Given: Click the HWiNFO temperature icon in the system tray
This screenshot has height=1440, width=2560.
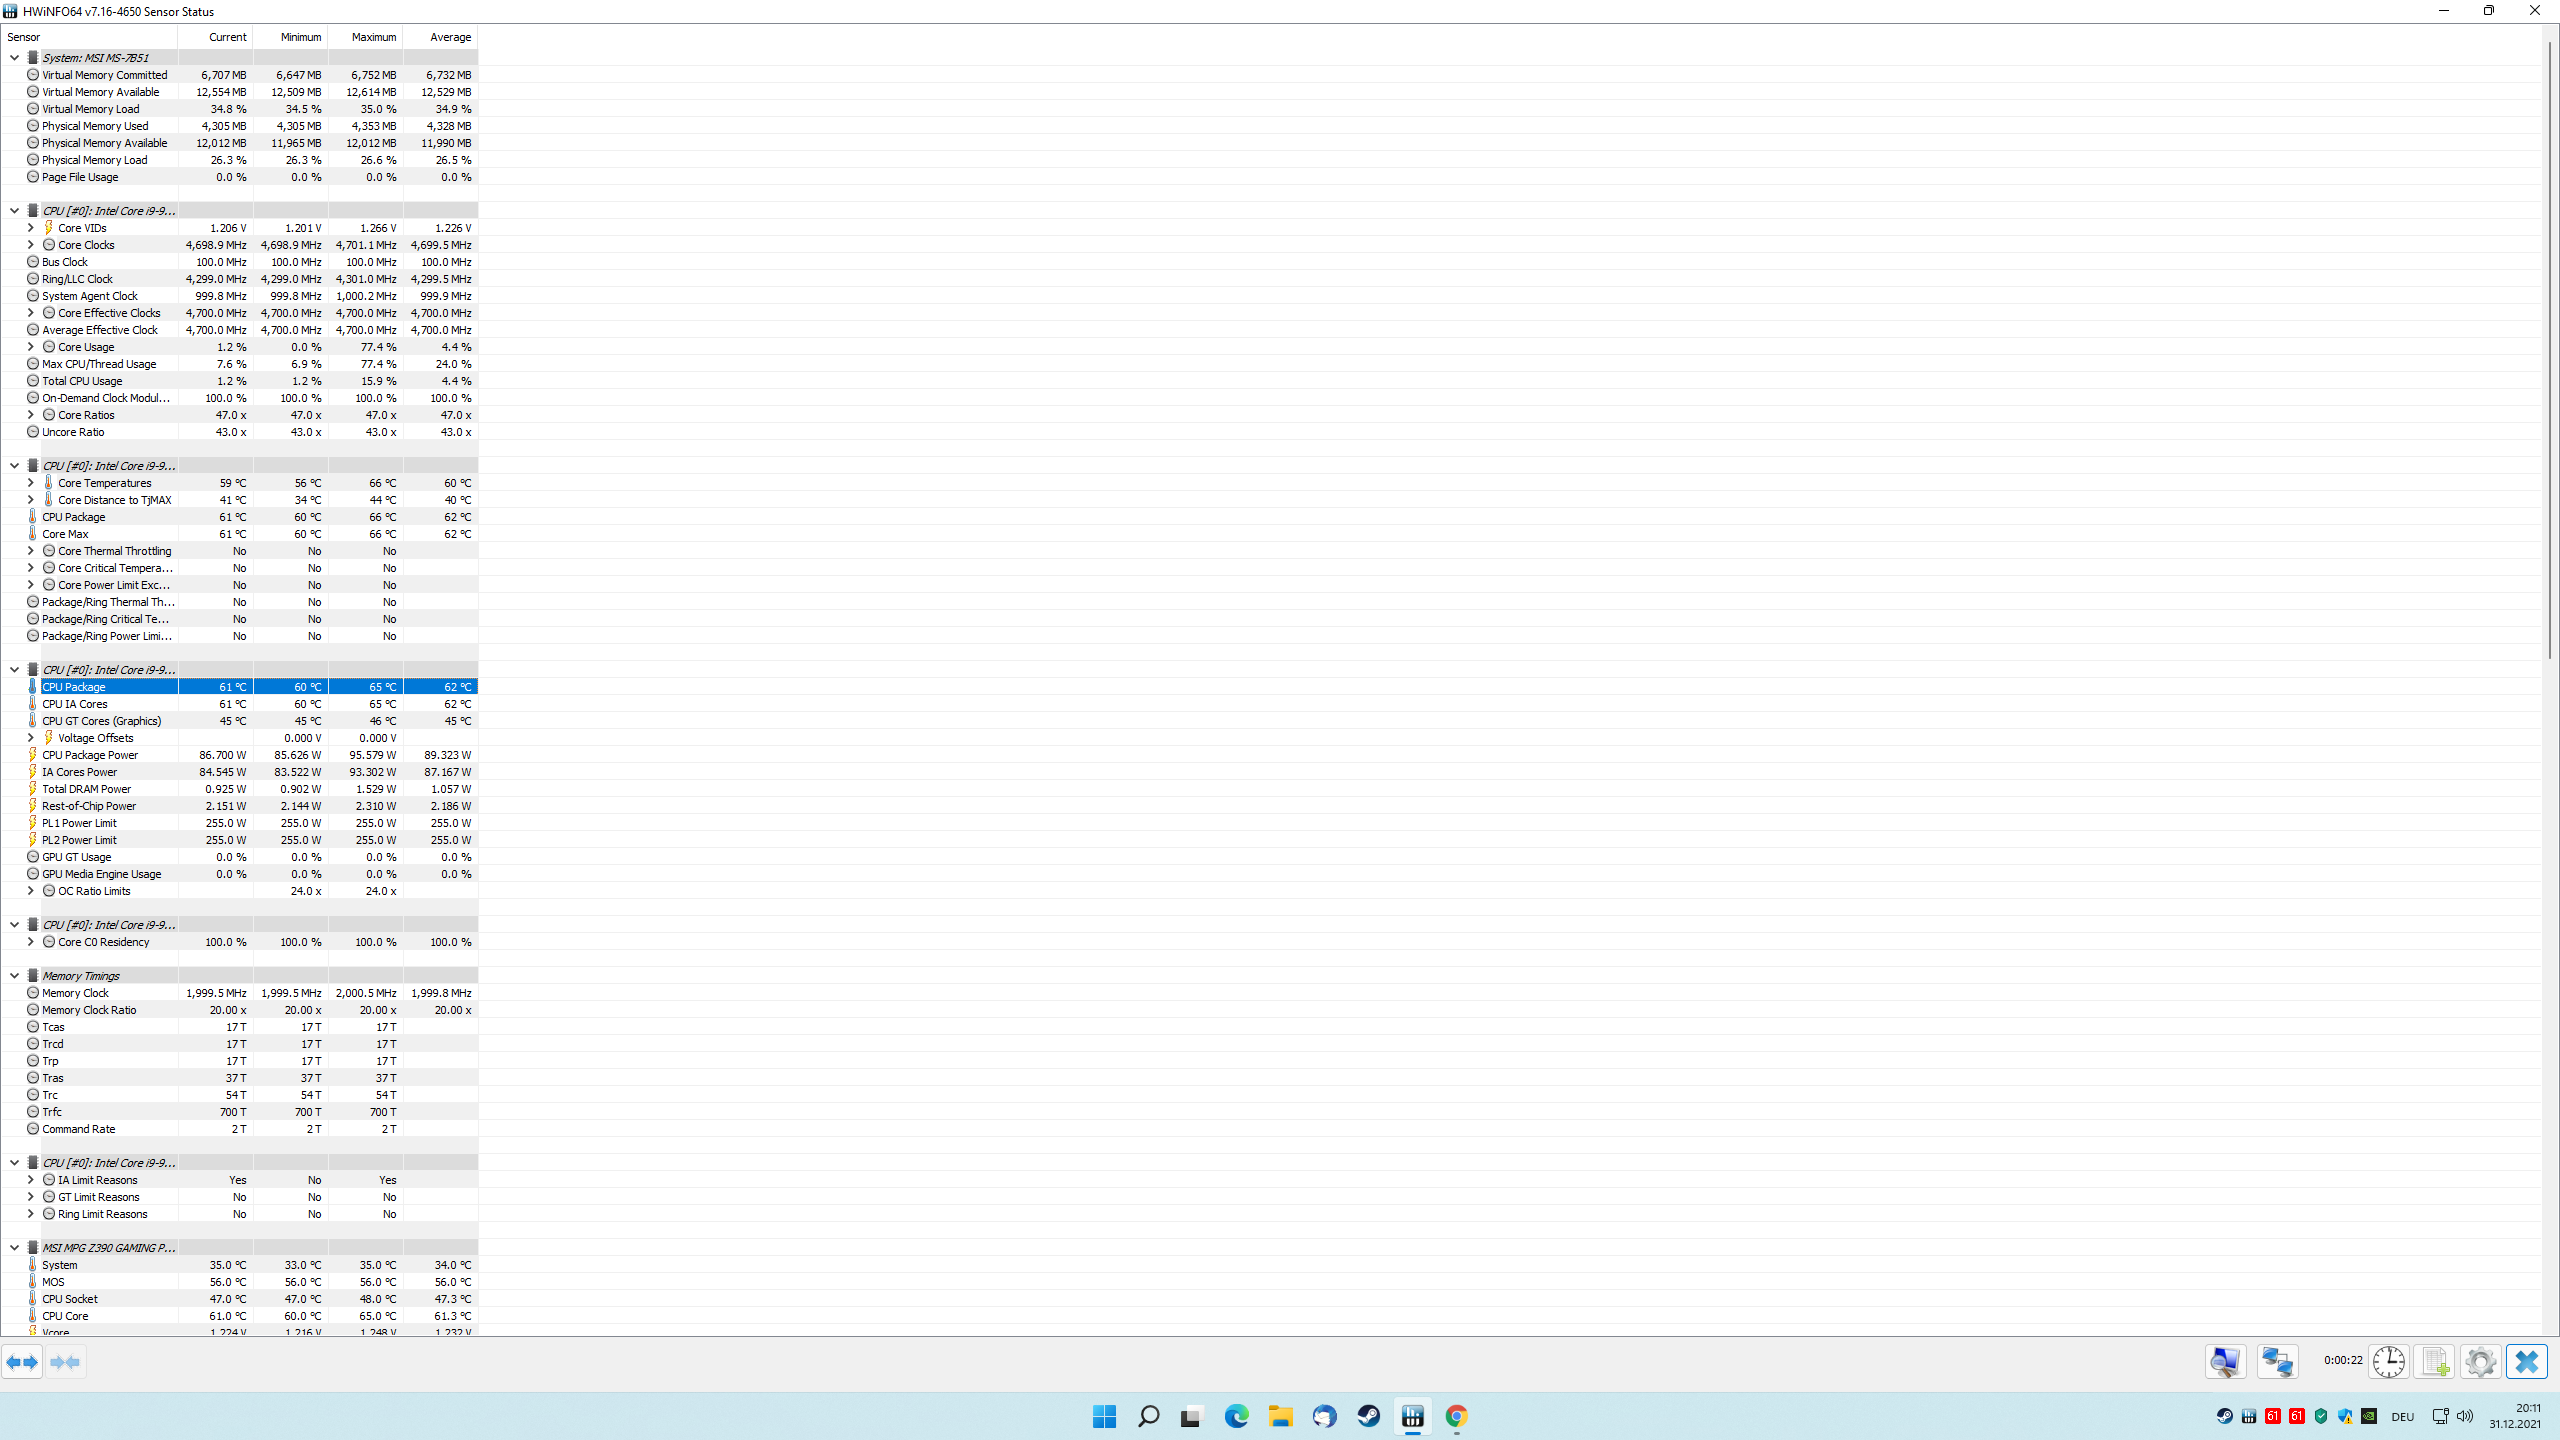Looking at the screenshot, I should pyautogui.click(x=2272, y=1416).
